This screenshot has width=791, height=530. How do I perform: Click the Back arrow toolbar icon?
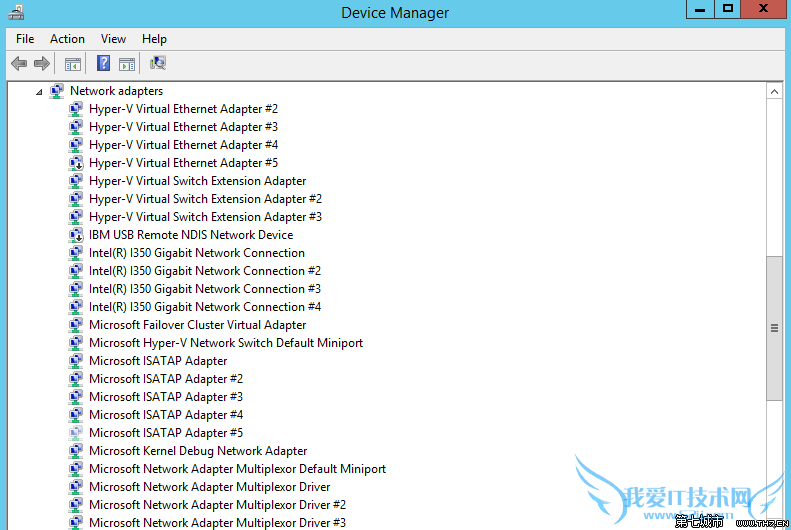coord(19,64)
